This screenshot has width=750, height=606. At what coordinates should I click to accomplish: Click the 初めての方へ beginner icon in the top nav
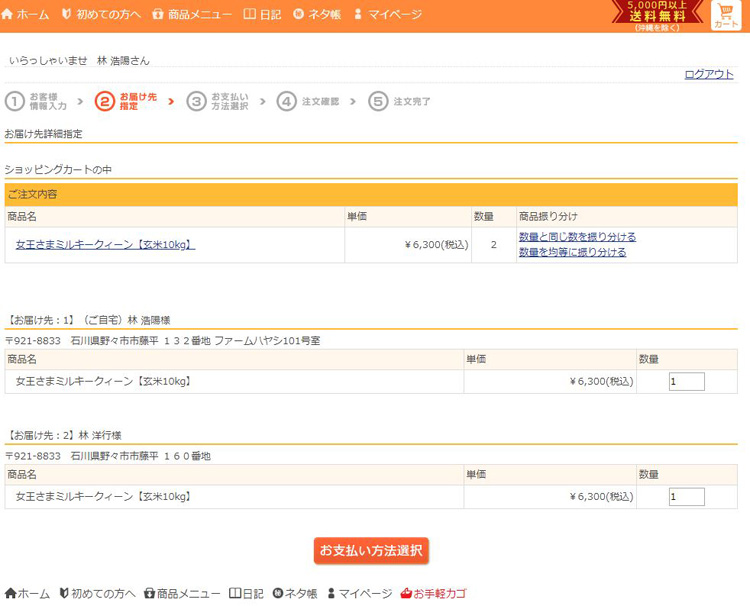[66, 14]
